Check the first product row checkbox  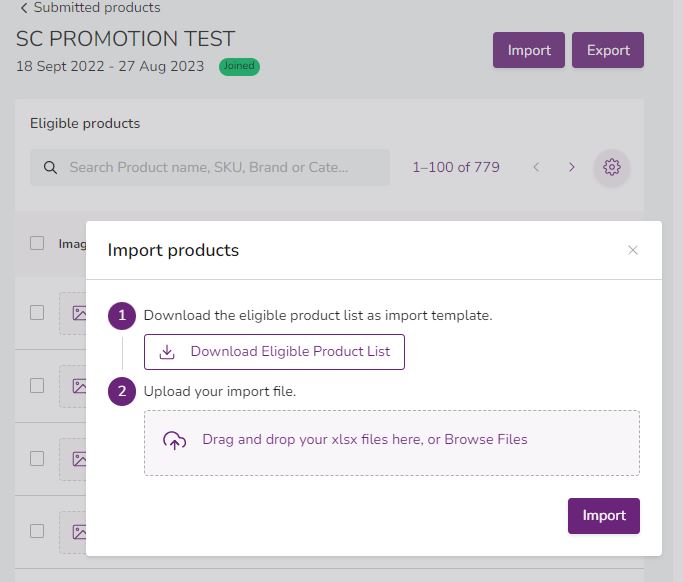37,313
